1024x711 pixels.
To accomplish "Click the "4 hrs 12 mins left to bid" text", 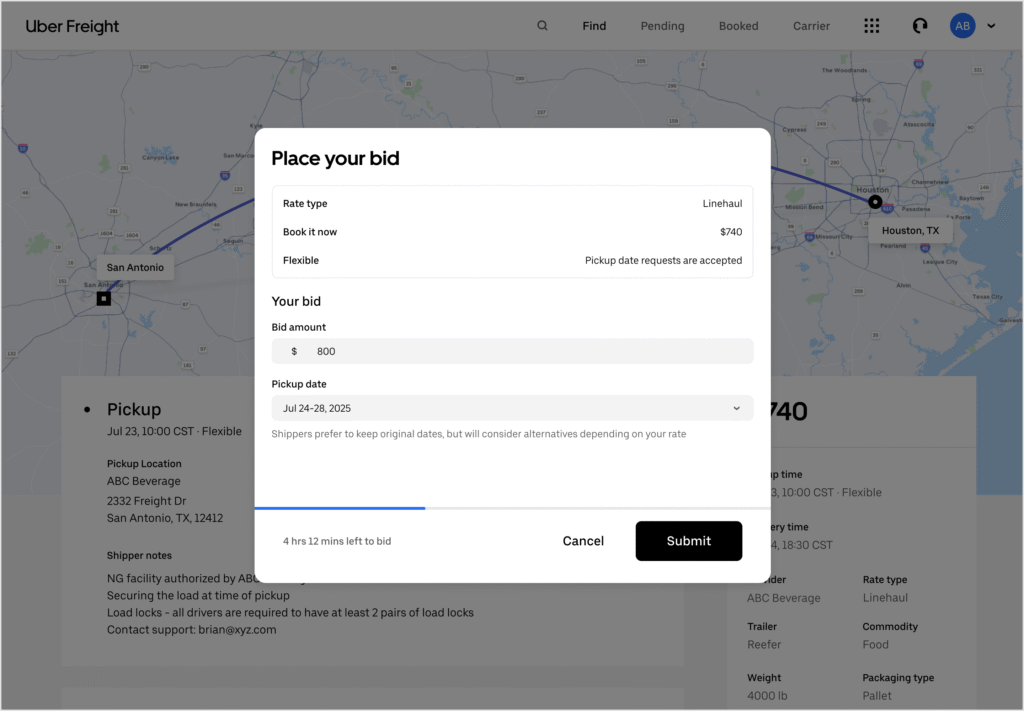I will pos(337,541).
